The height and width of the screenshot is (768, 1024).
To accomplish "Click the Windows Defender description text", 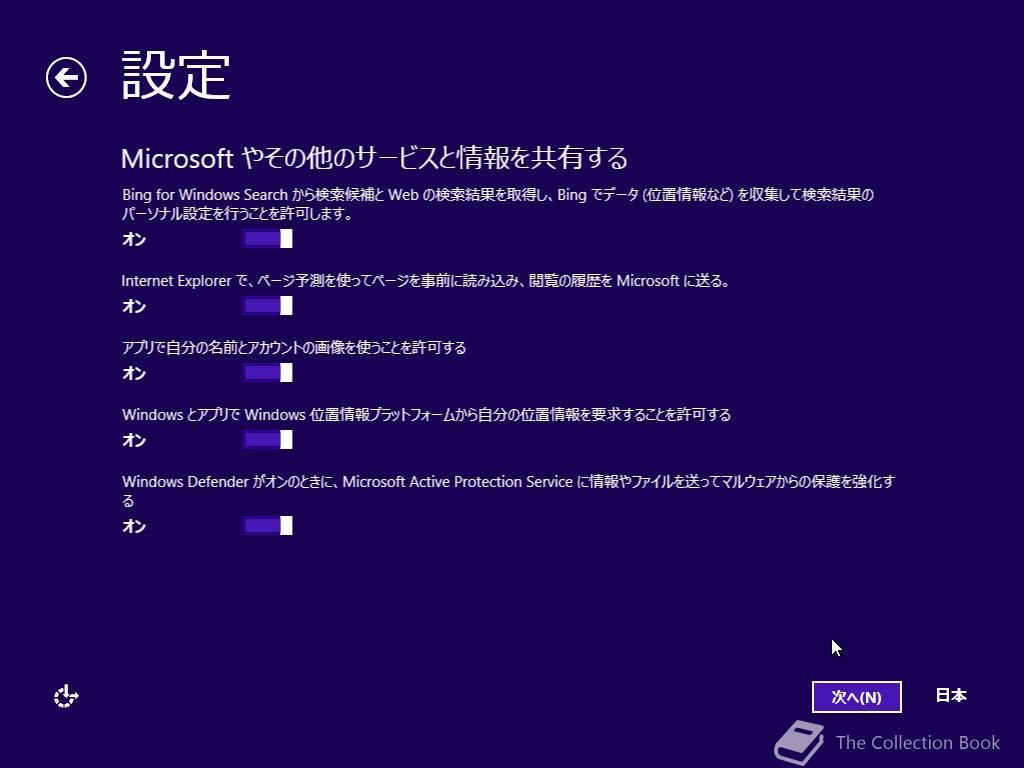I will click(508, 491).
